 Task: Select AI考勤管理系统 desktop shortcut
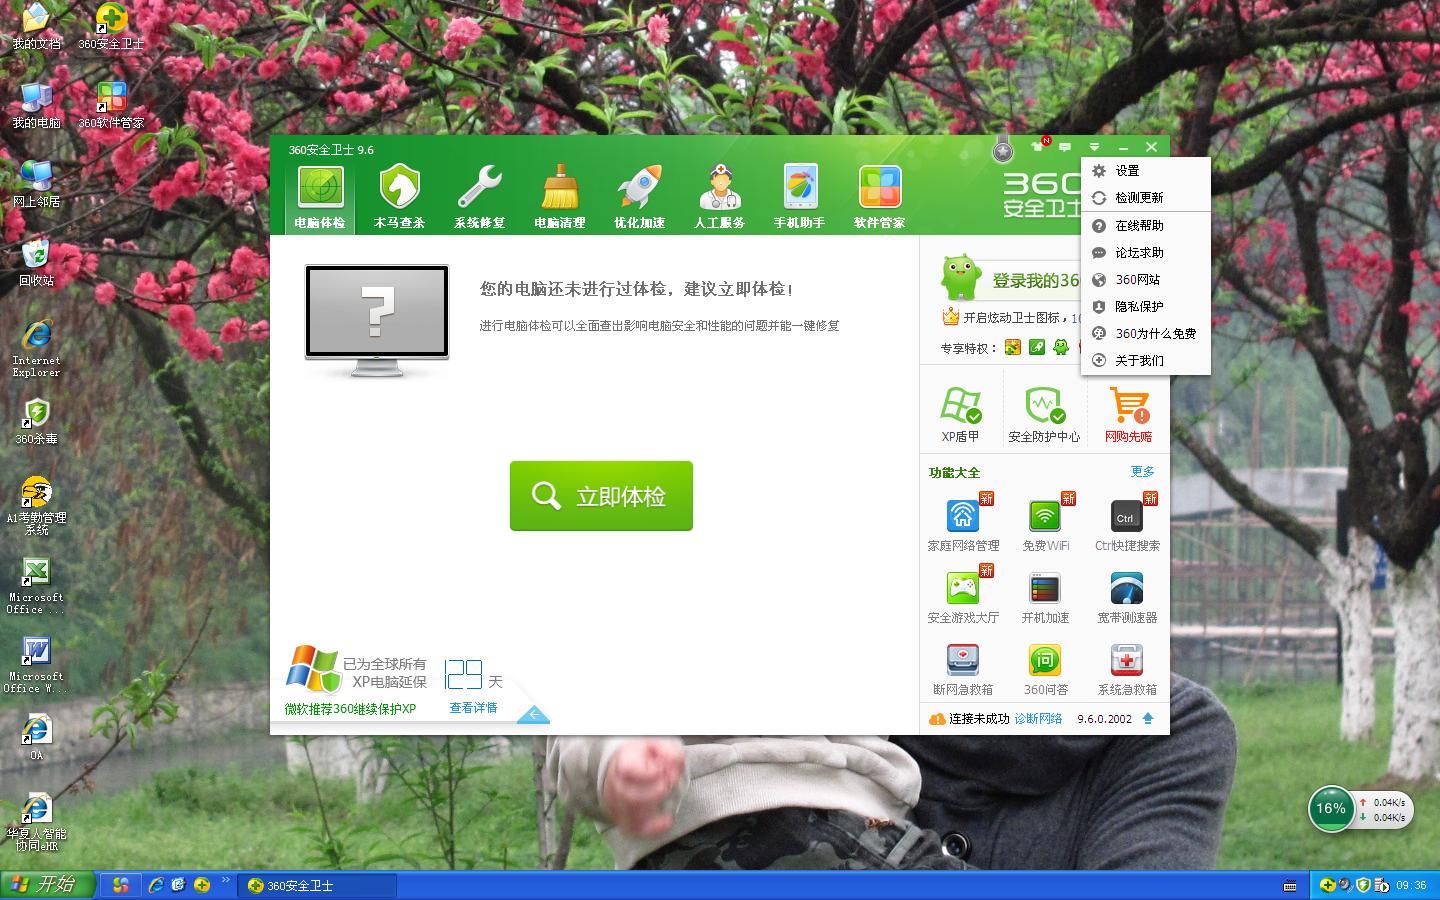tap(36, 506)
